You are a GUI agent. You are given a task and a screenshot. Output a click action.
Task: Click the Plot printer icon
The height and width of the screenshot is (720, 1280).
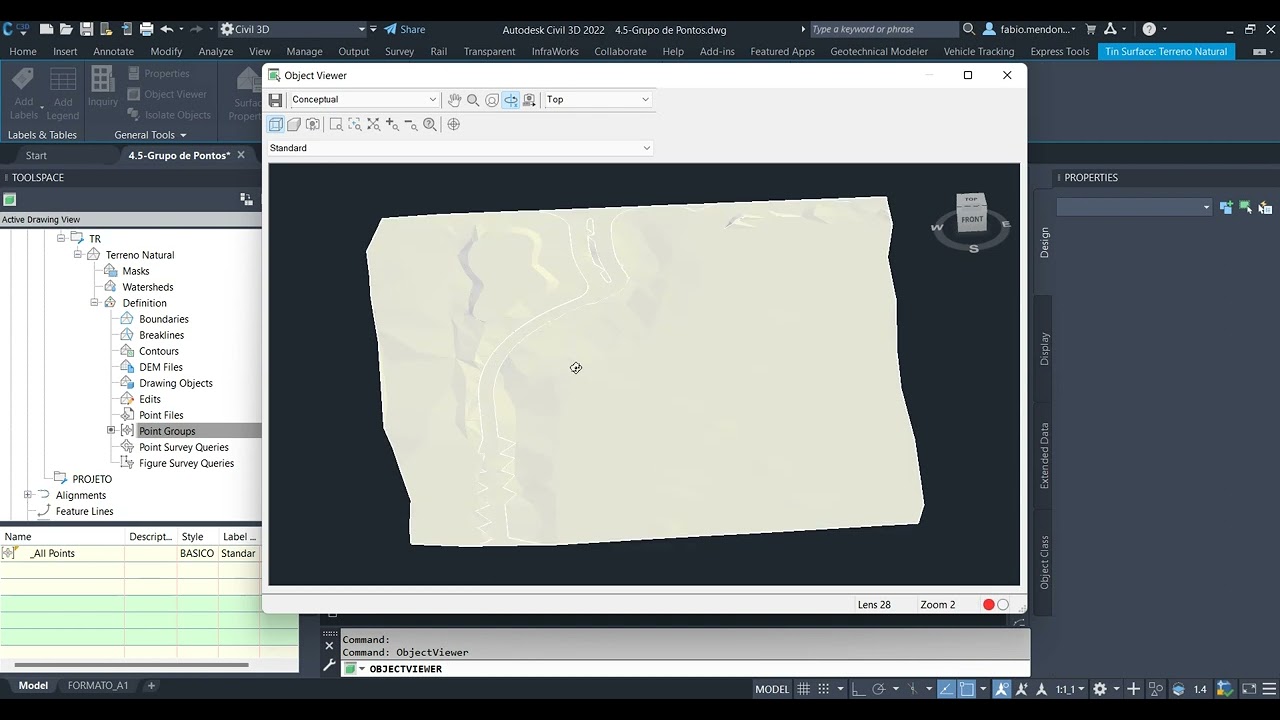coord(146,29)
